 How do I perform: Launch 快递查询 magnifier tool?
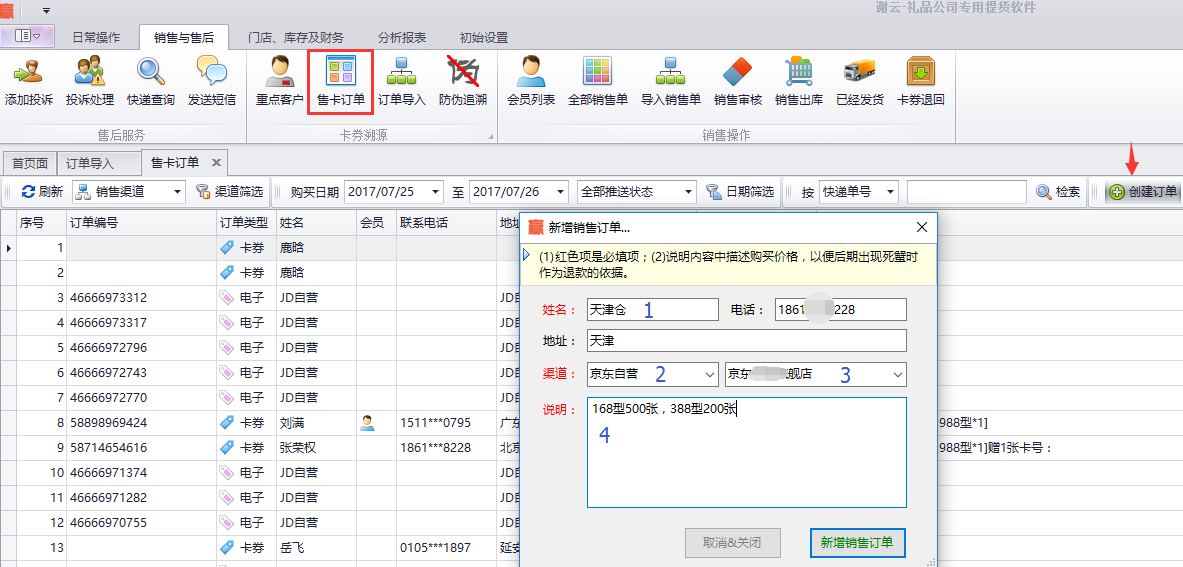pyautogui.click(x=151, y=81)
